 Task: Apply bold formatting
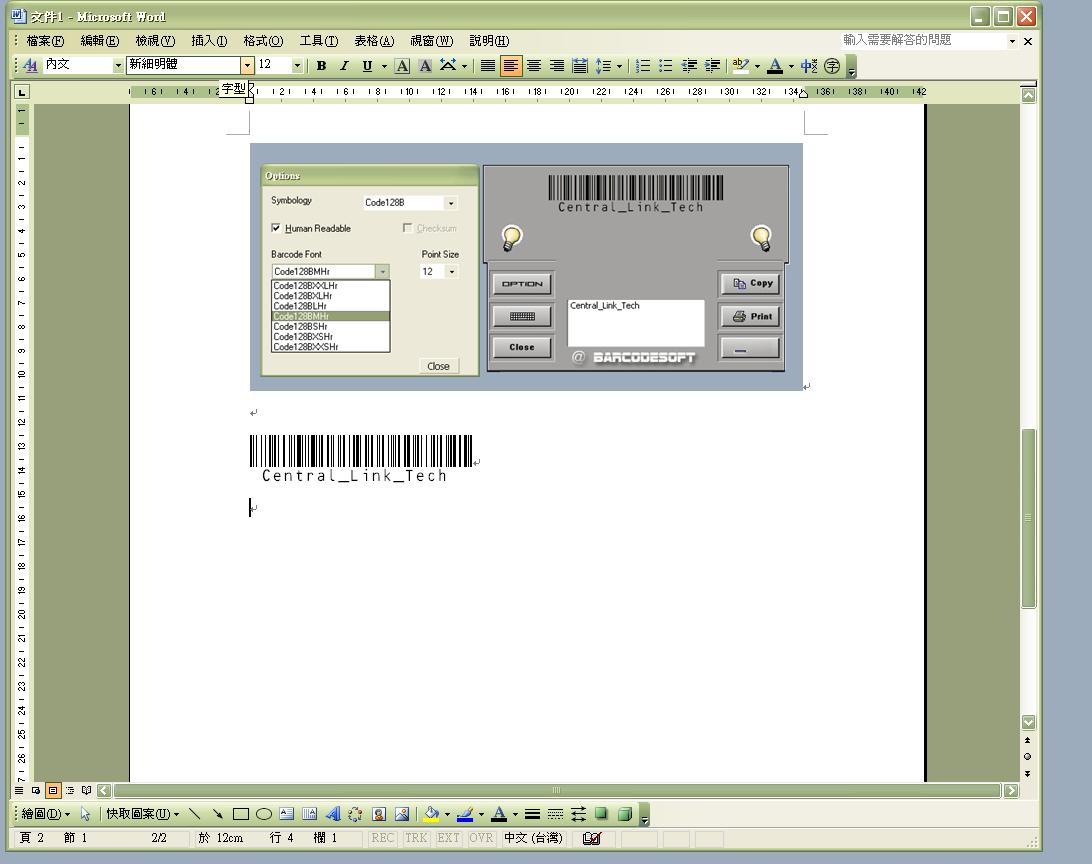321,65
